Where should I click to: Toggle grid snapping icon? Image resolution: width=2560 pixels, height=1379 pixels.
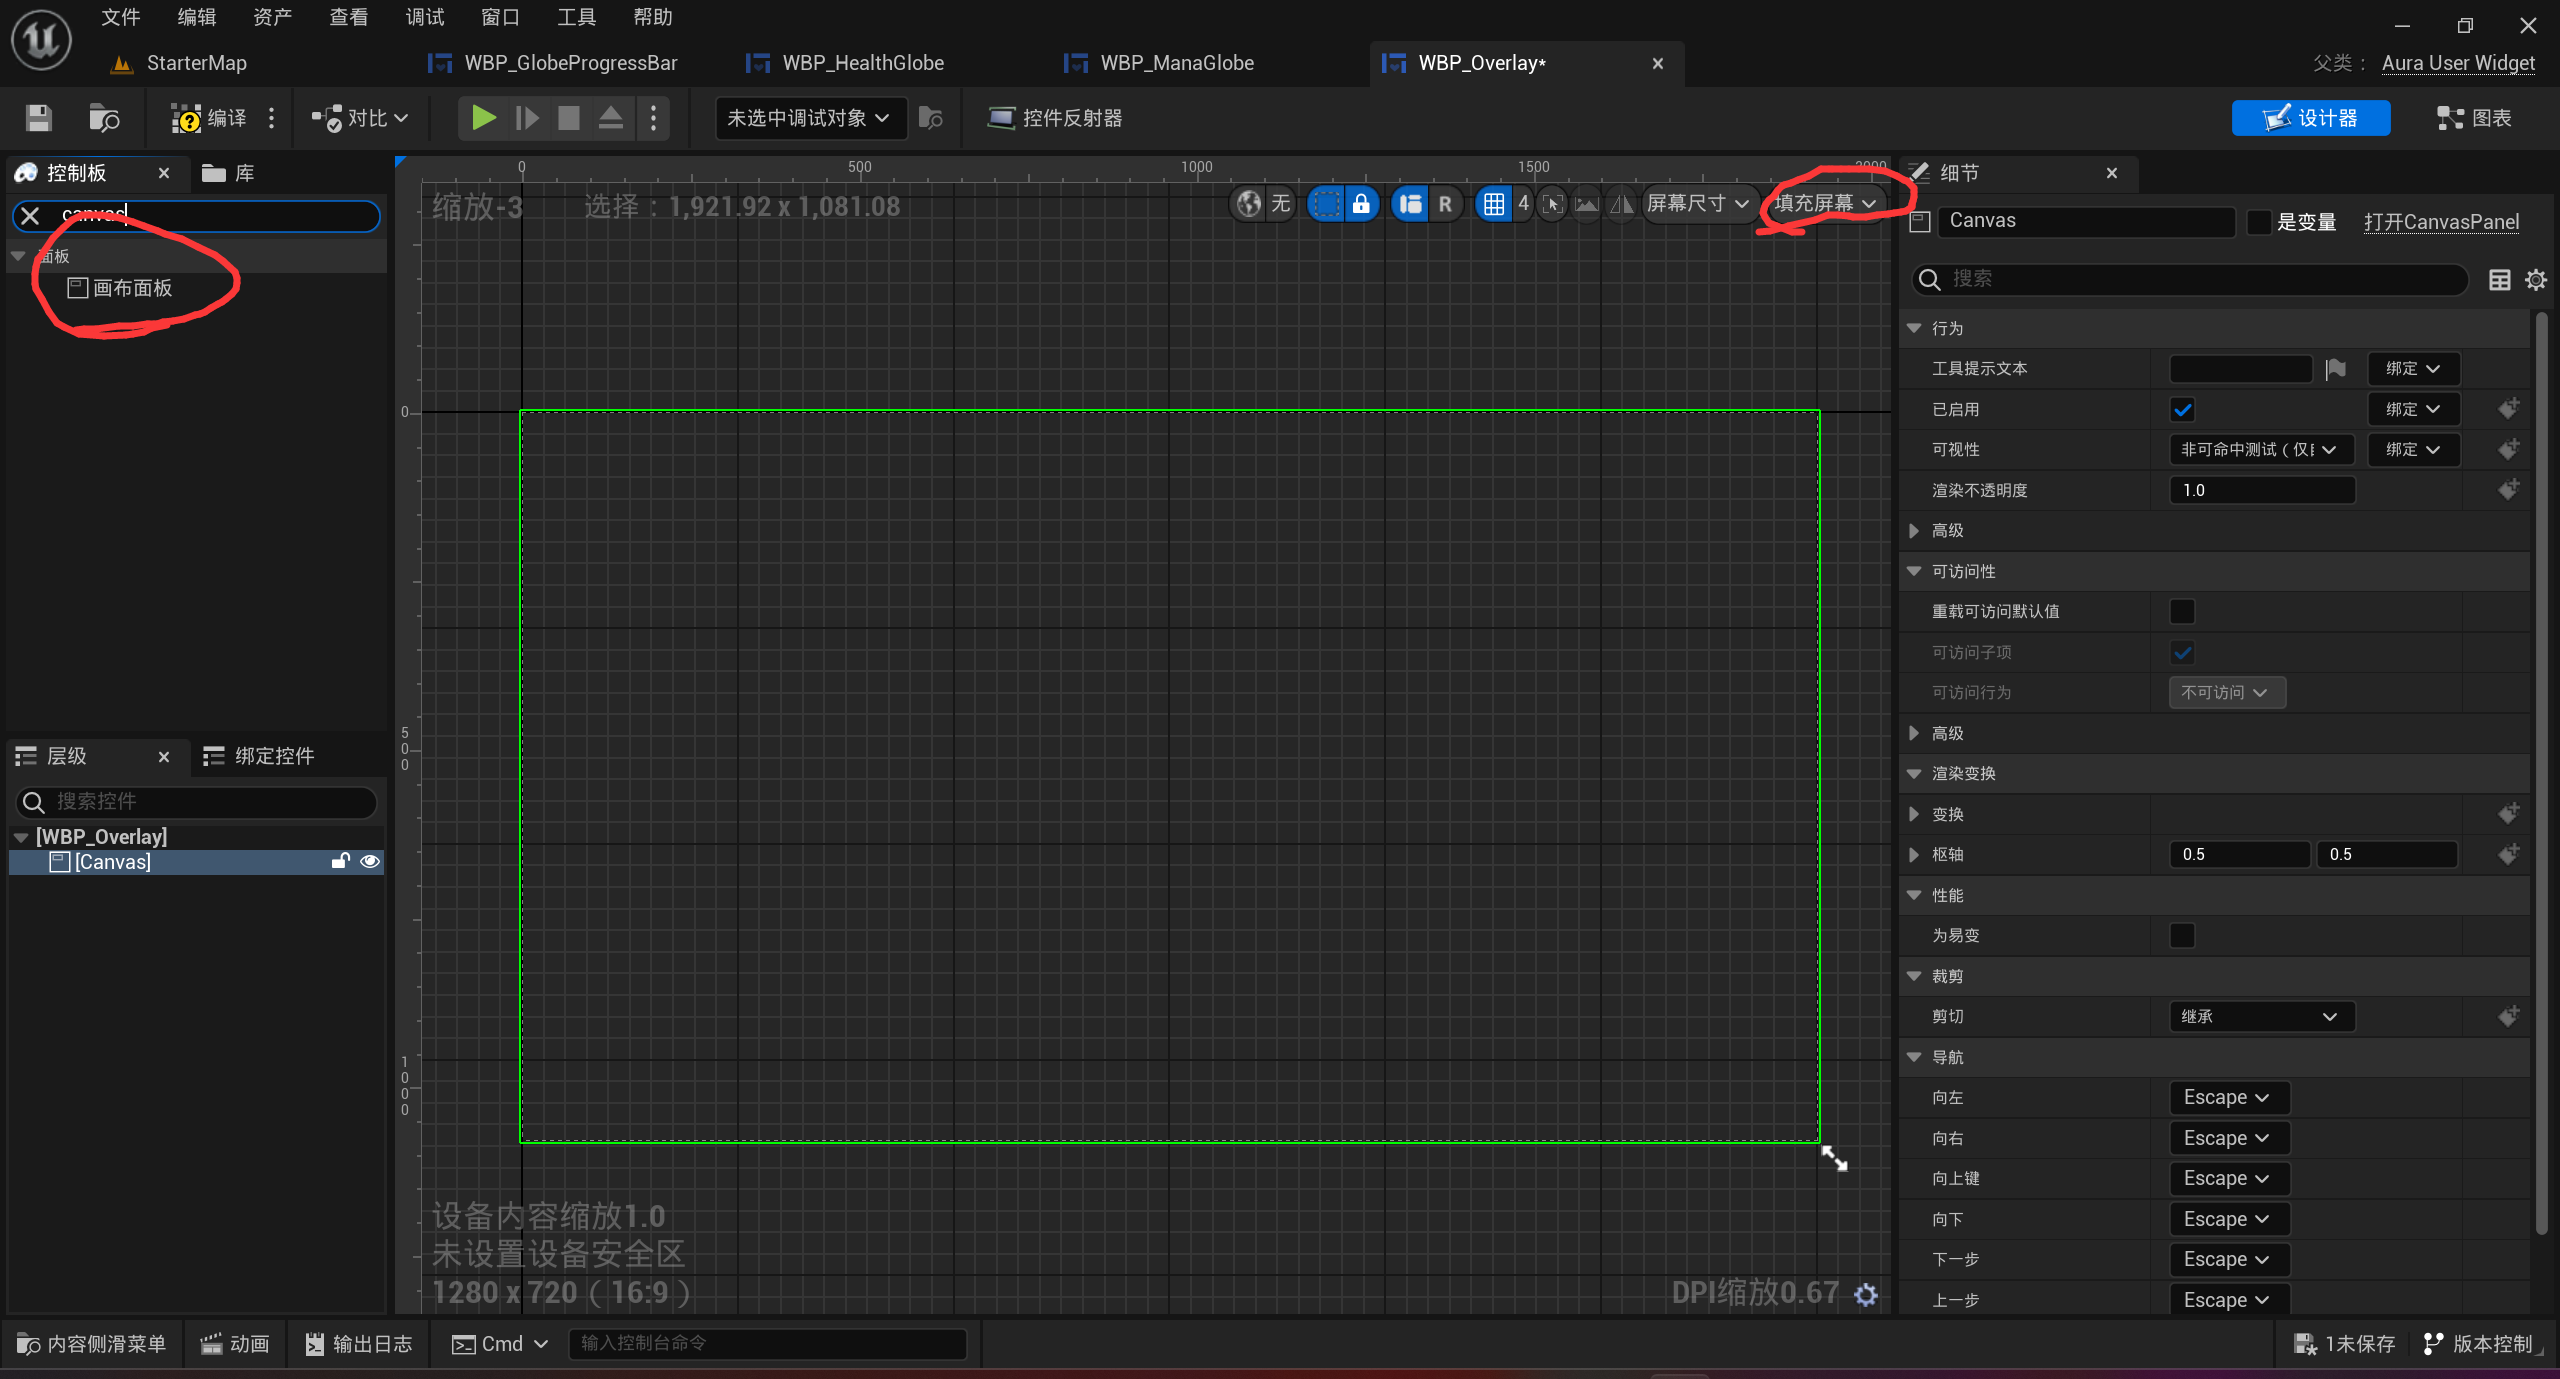tap(1493, 204)
